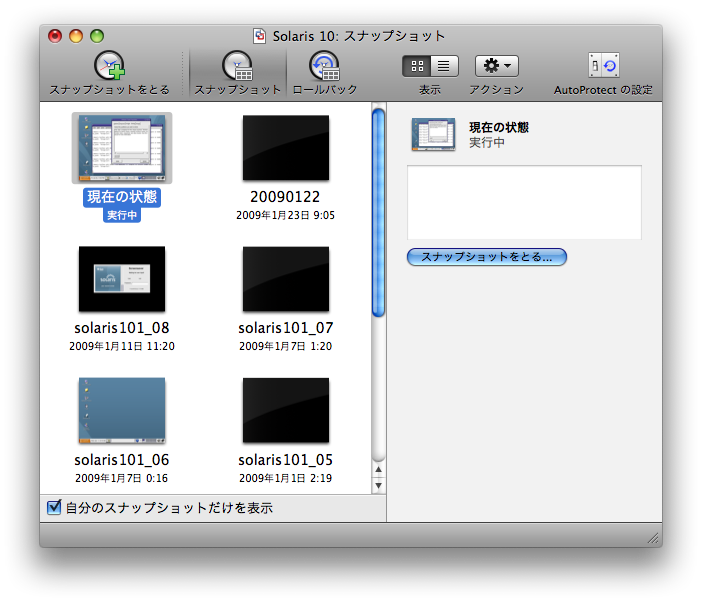This screenshot has width=702, height=602.
Task: Select the solaris101_05 snapshot thumbnail
Action: (x=286, y=410)
